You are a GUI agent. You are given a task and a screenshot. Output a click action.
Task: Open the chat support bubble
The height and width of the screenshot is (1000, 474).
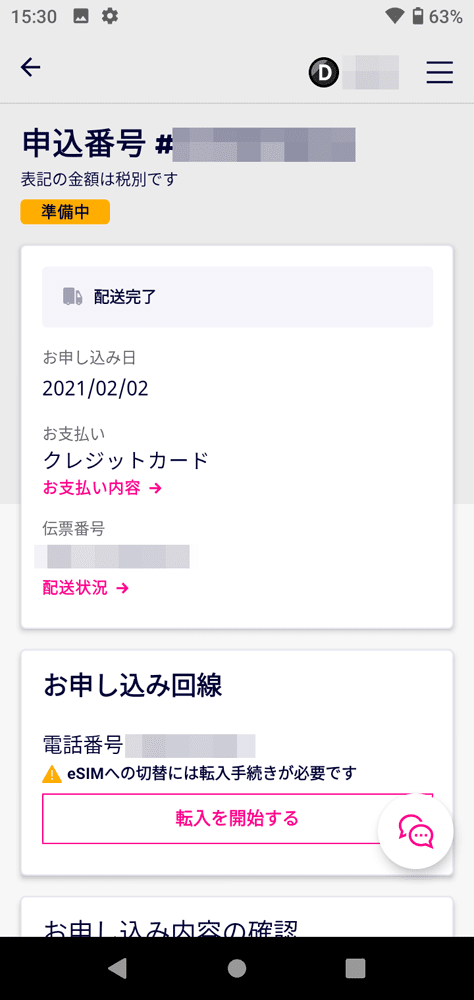point(416,831)
